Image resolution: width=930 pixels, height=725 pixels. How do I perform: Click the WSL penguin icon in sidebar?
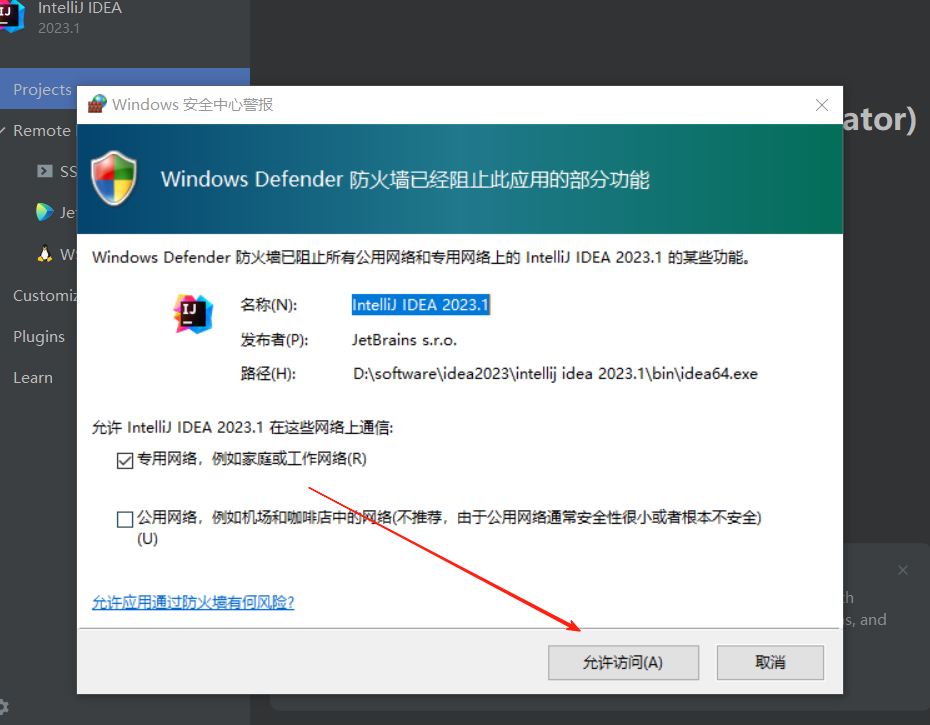[44, 254]
